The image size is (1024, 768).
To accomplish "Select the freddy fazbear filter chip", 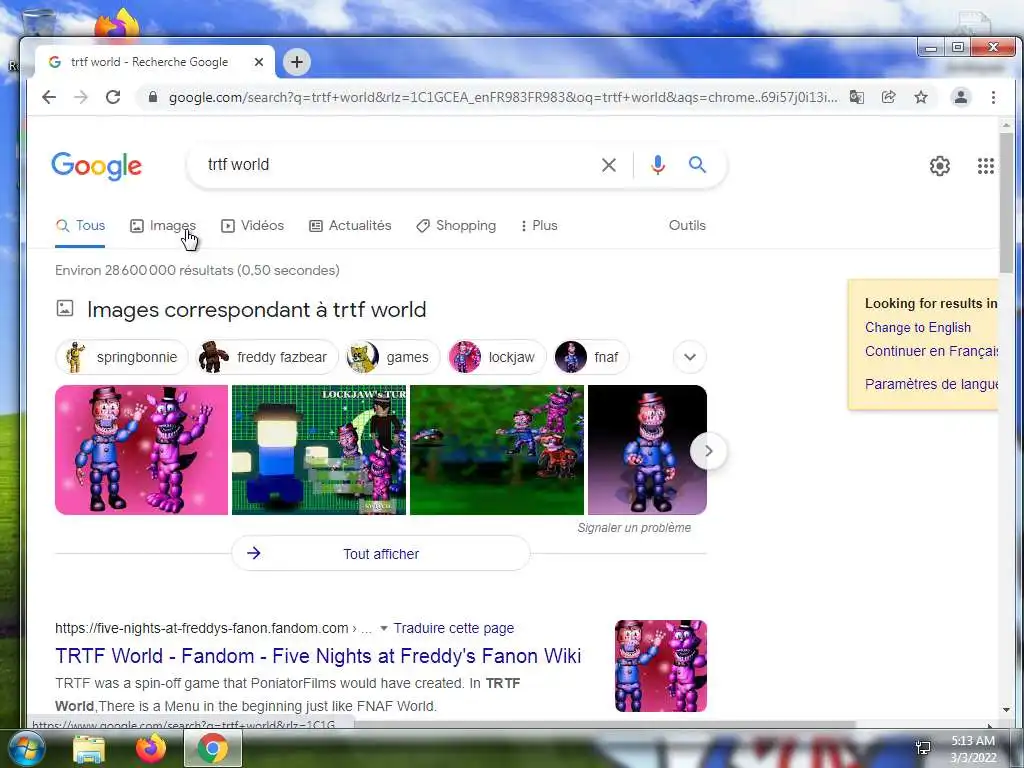I will (267, 357).
